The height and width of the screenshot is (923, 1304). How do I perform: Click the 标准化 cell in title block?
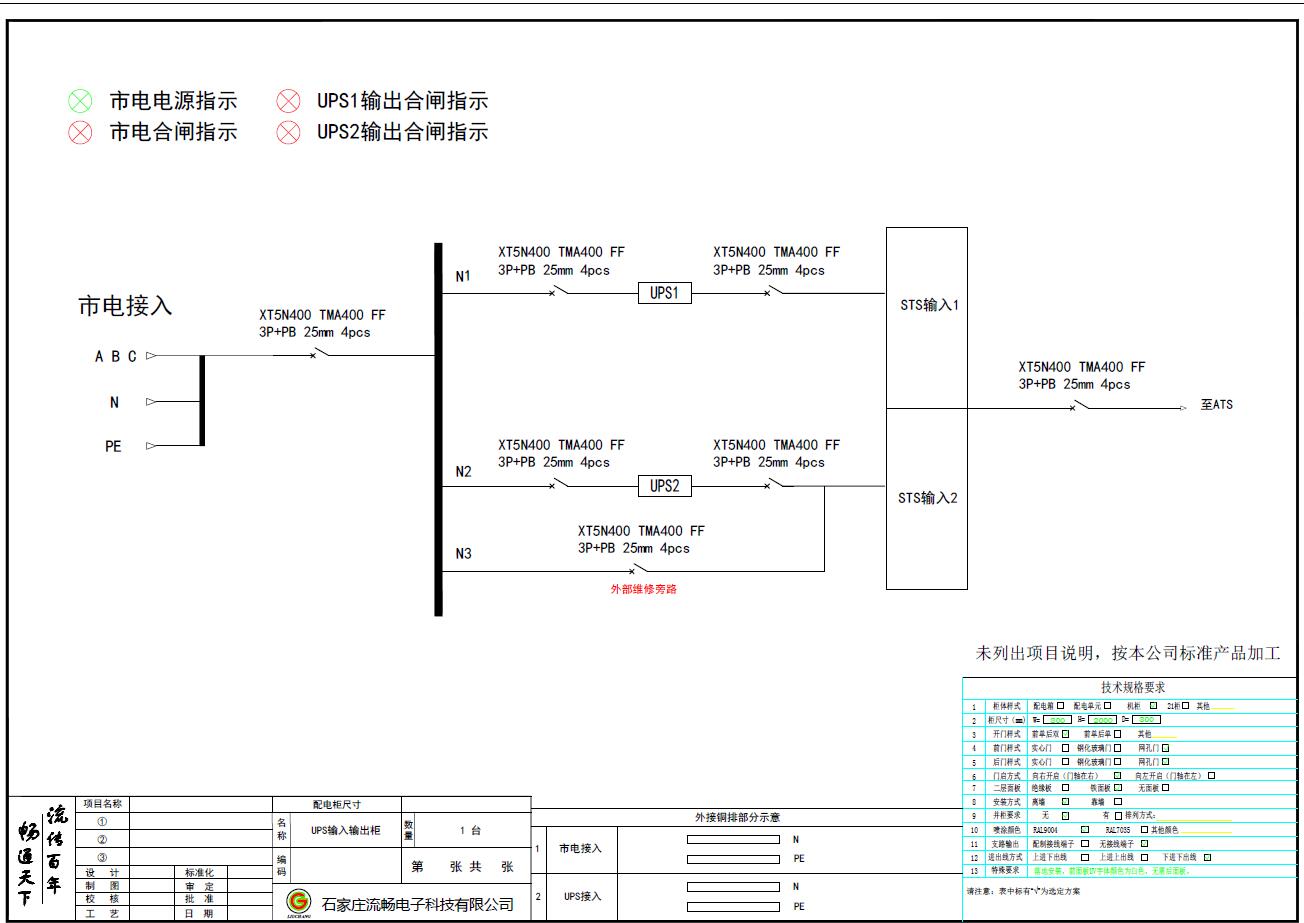pos(199,873)
